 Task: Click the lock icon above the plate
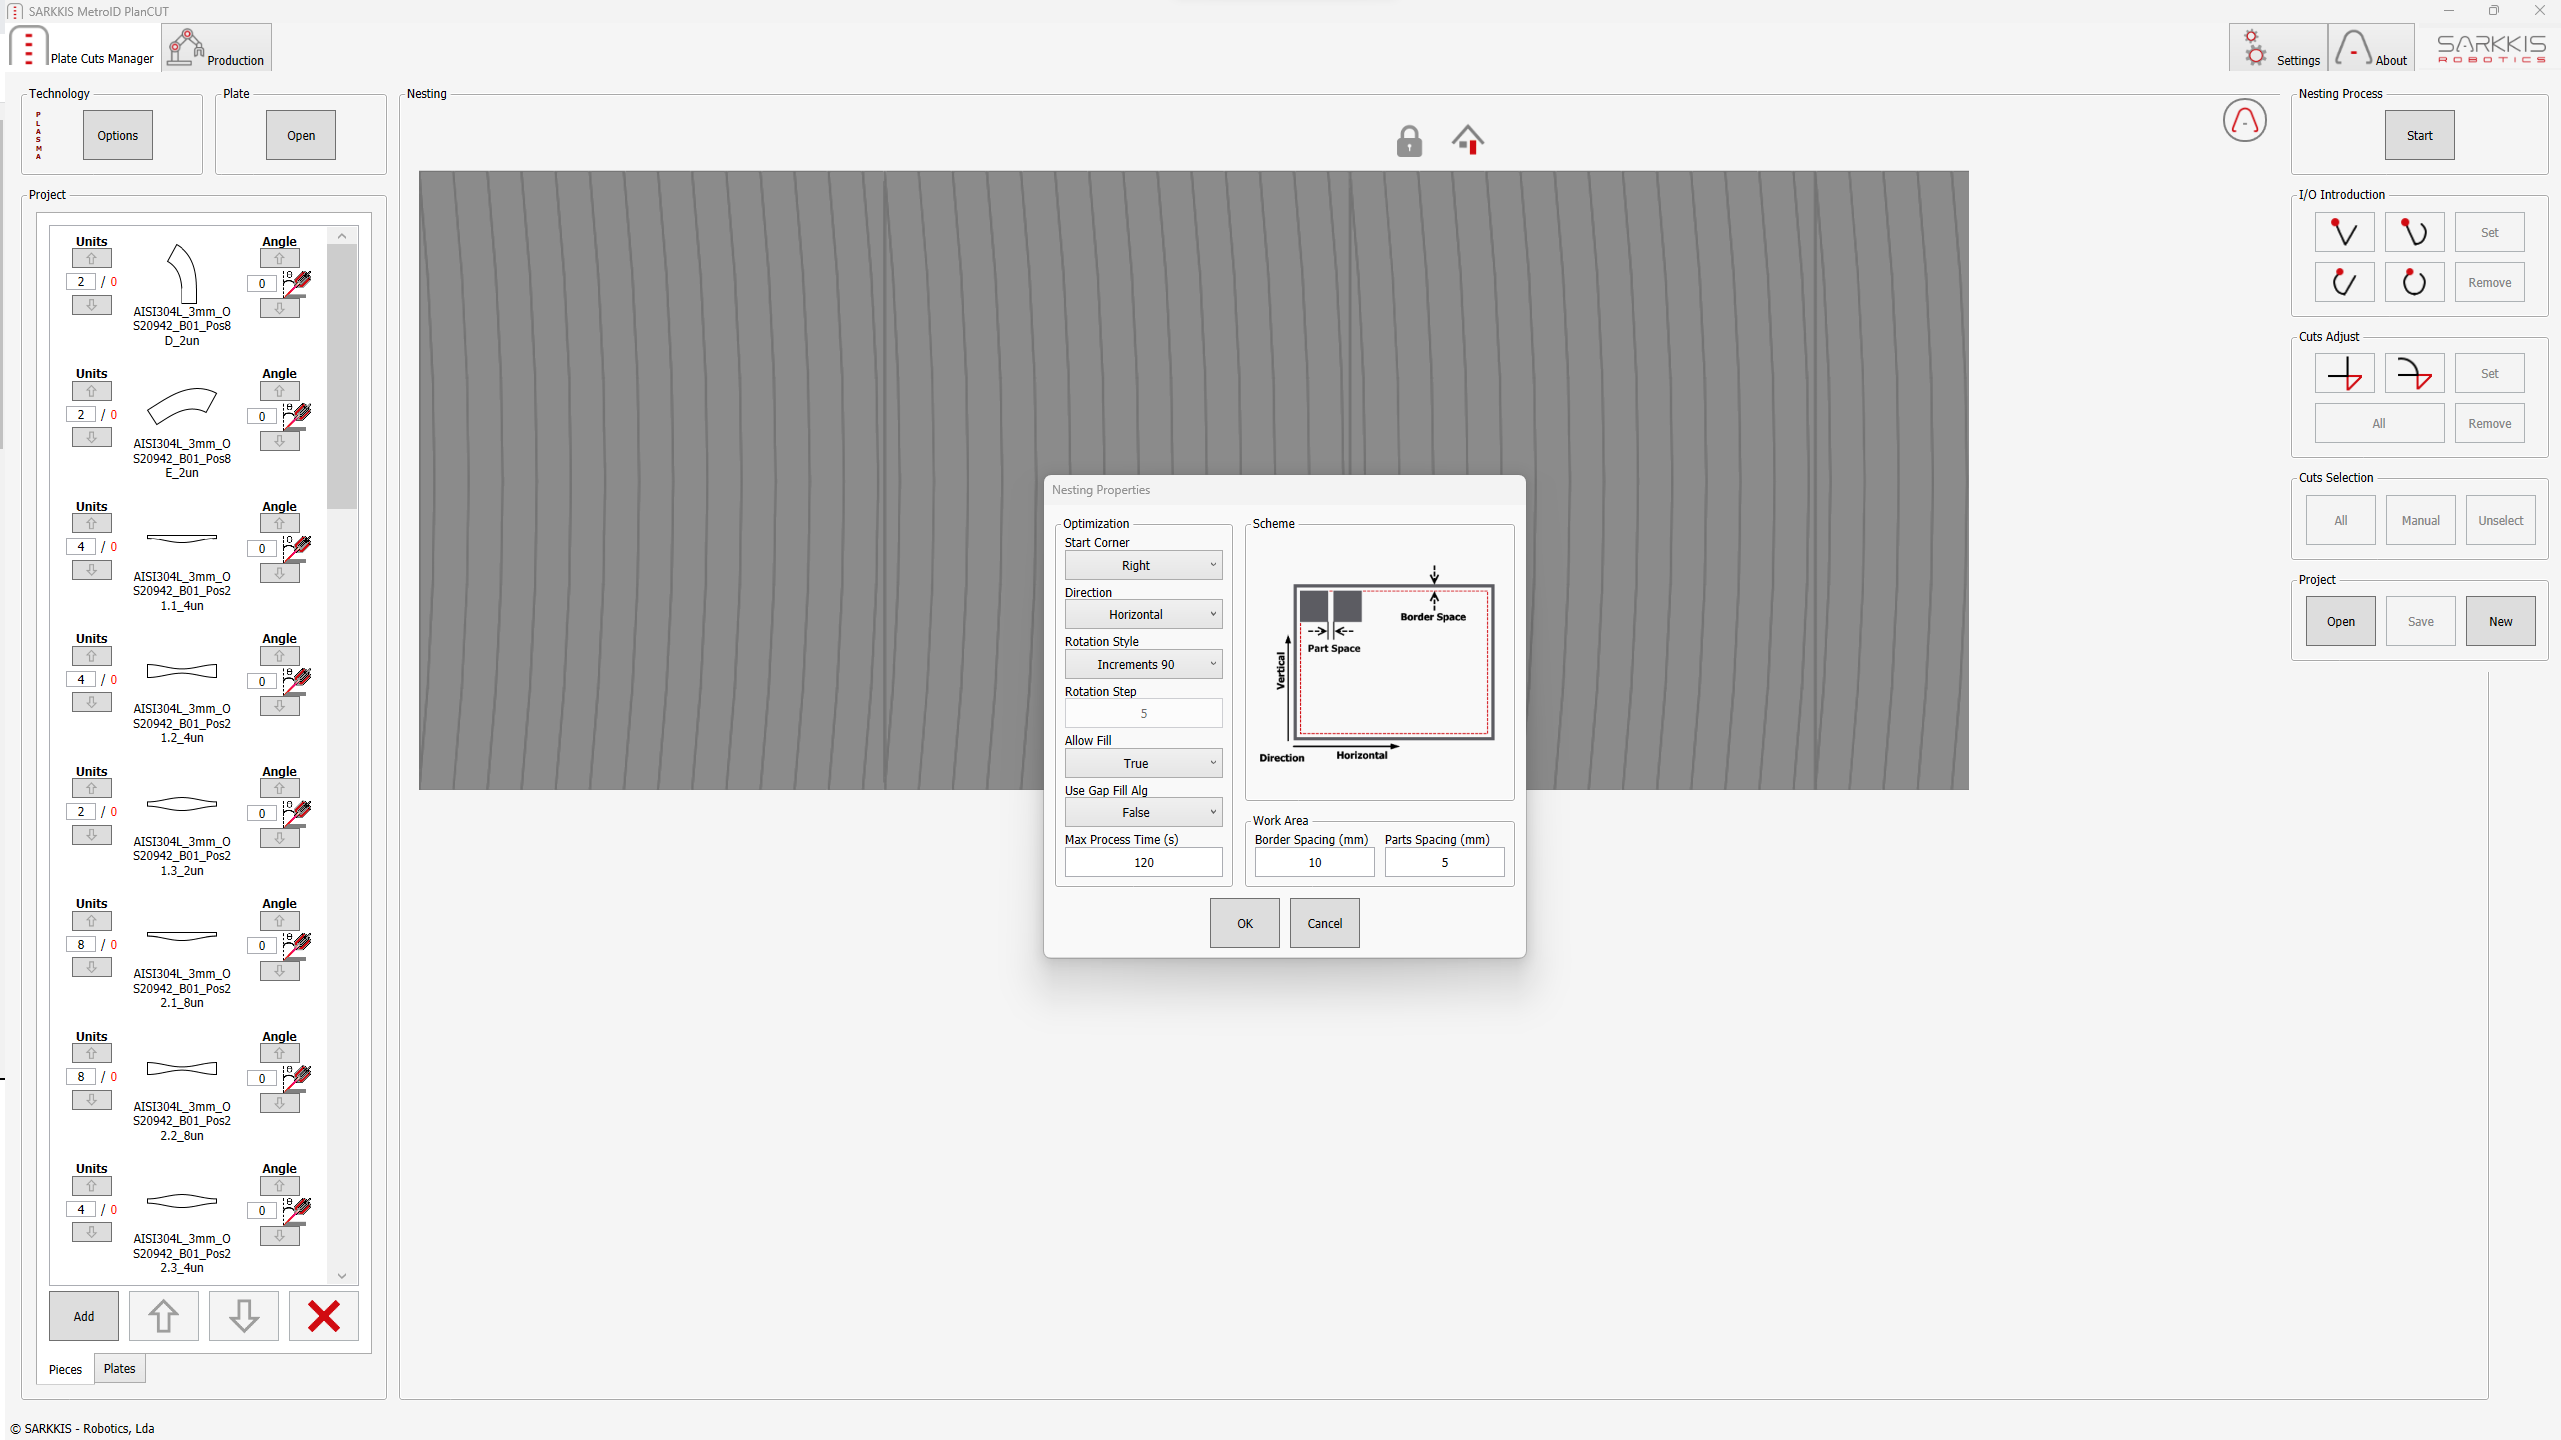pyautogui.click(x=1409, y=141)
